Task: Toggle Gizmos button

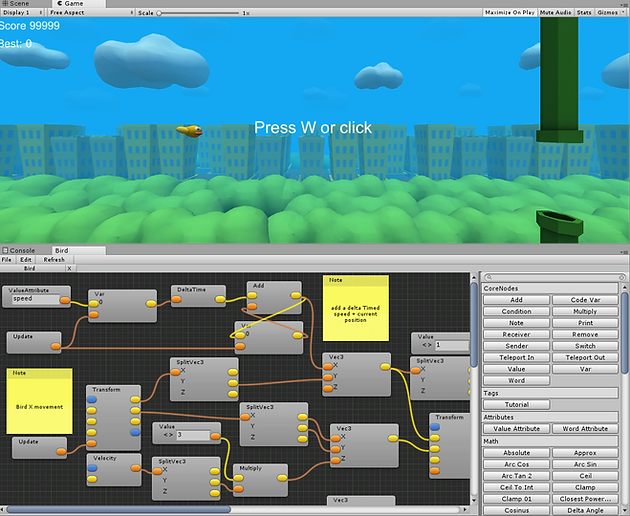Action: point(607,12)
